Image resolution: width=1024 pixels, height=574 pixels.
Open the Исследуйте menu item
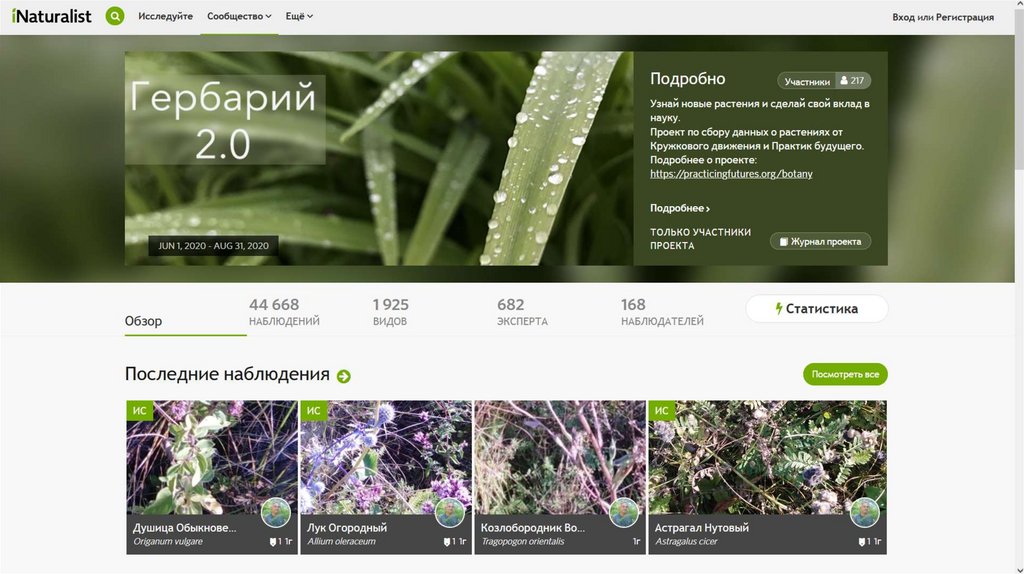click(x=165, y=16)
